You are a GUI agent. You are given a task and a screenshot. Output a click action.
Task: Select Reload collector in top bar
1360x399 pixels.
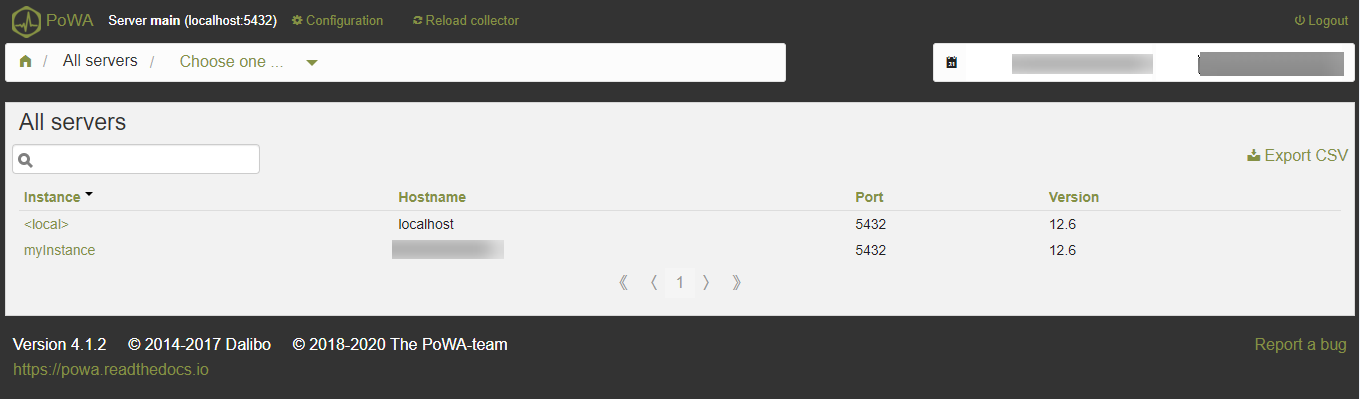click(x=466, y=20)
